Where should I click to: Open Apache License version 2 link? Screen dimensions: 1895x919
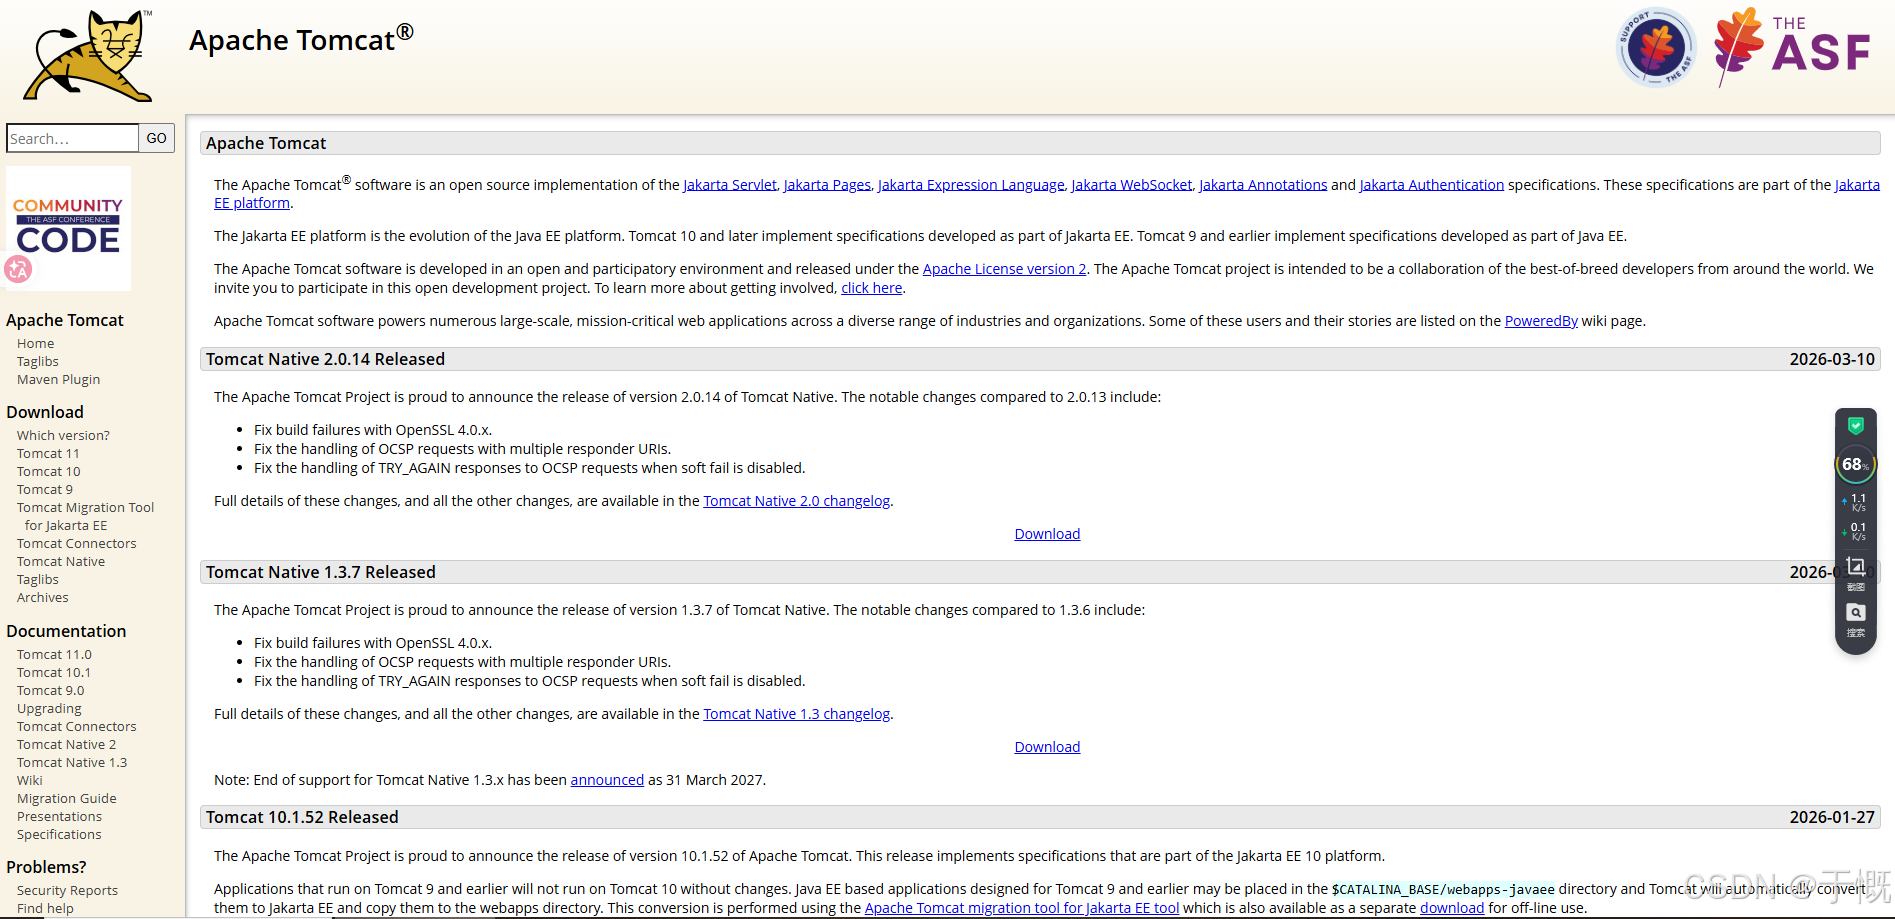click(1004, 269)
